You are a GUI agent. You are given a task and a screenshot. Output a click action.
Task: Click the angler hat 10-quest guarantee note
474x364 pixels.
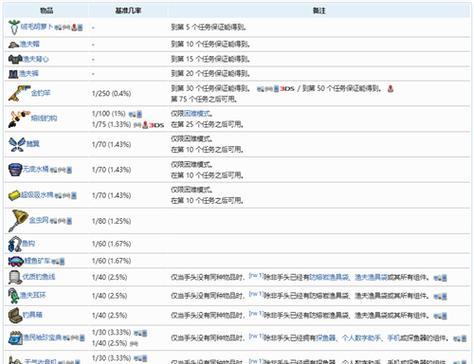210,44
